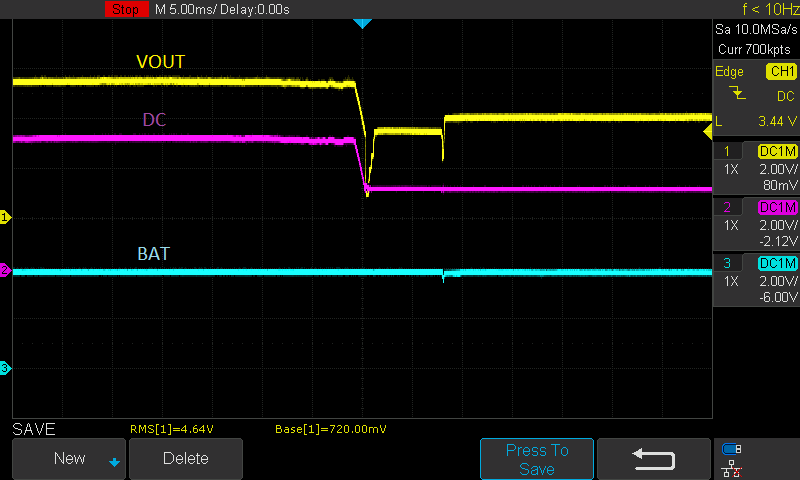Viewport: 800px width, 480px height.
Task: Click the Delay:0.00s readout
Action: tap(255, 9)
